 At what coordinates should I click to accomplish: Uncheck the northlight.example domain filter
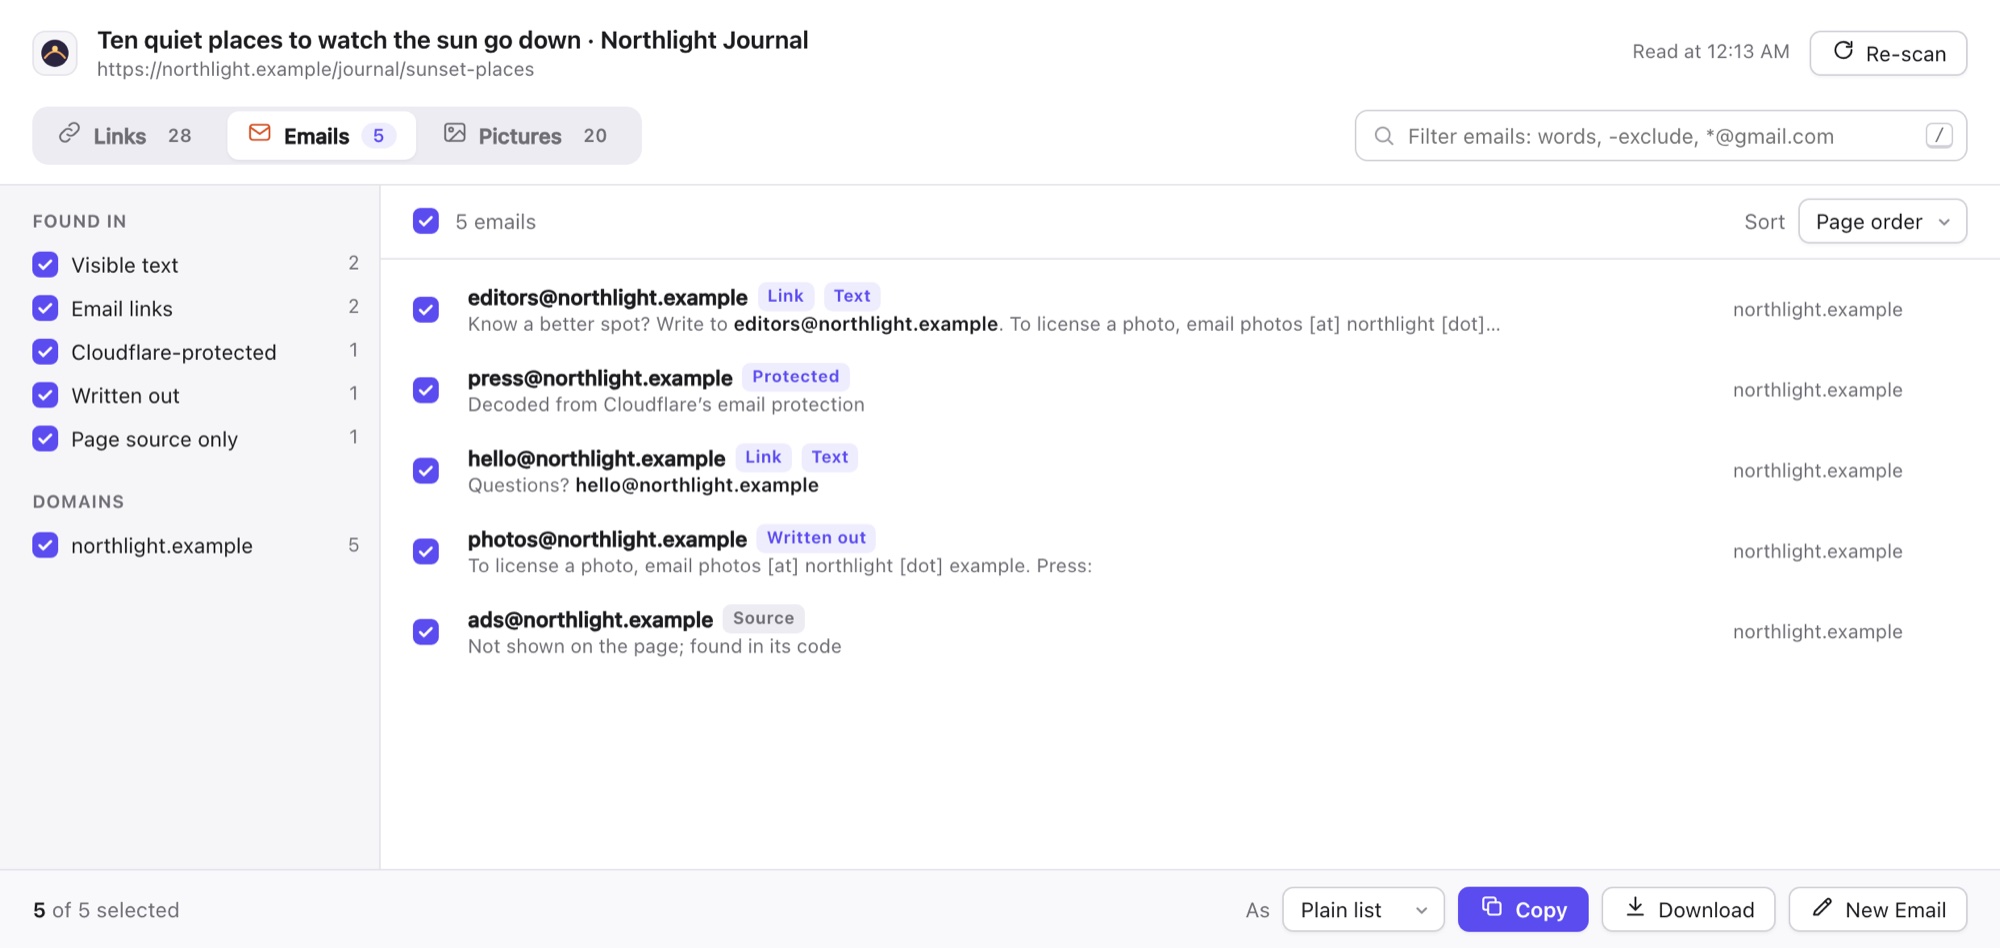[45, 545]
